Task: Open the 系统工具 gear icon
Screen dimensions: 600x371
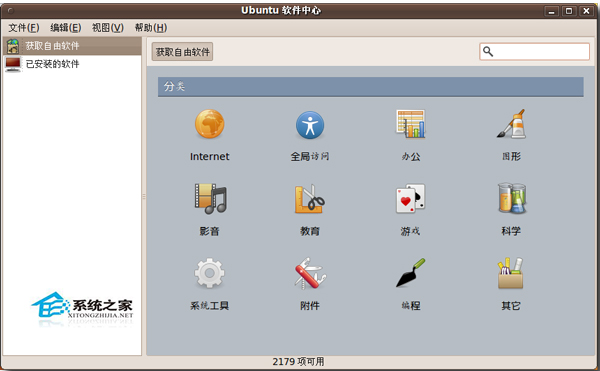Action: tap(209, 273)
